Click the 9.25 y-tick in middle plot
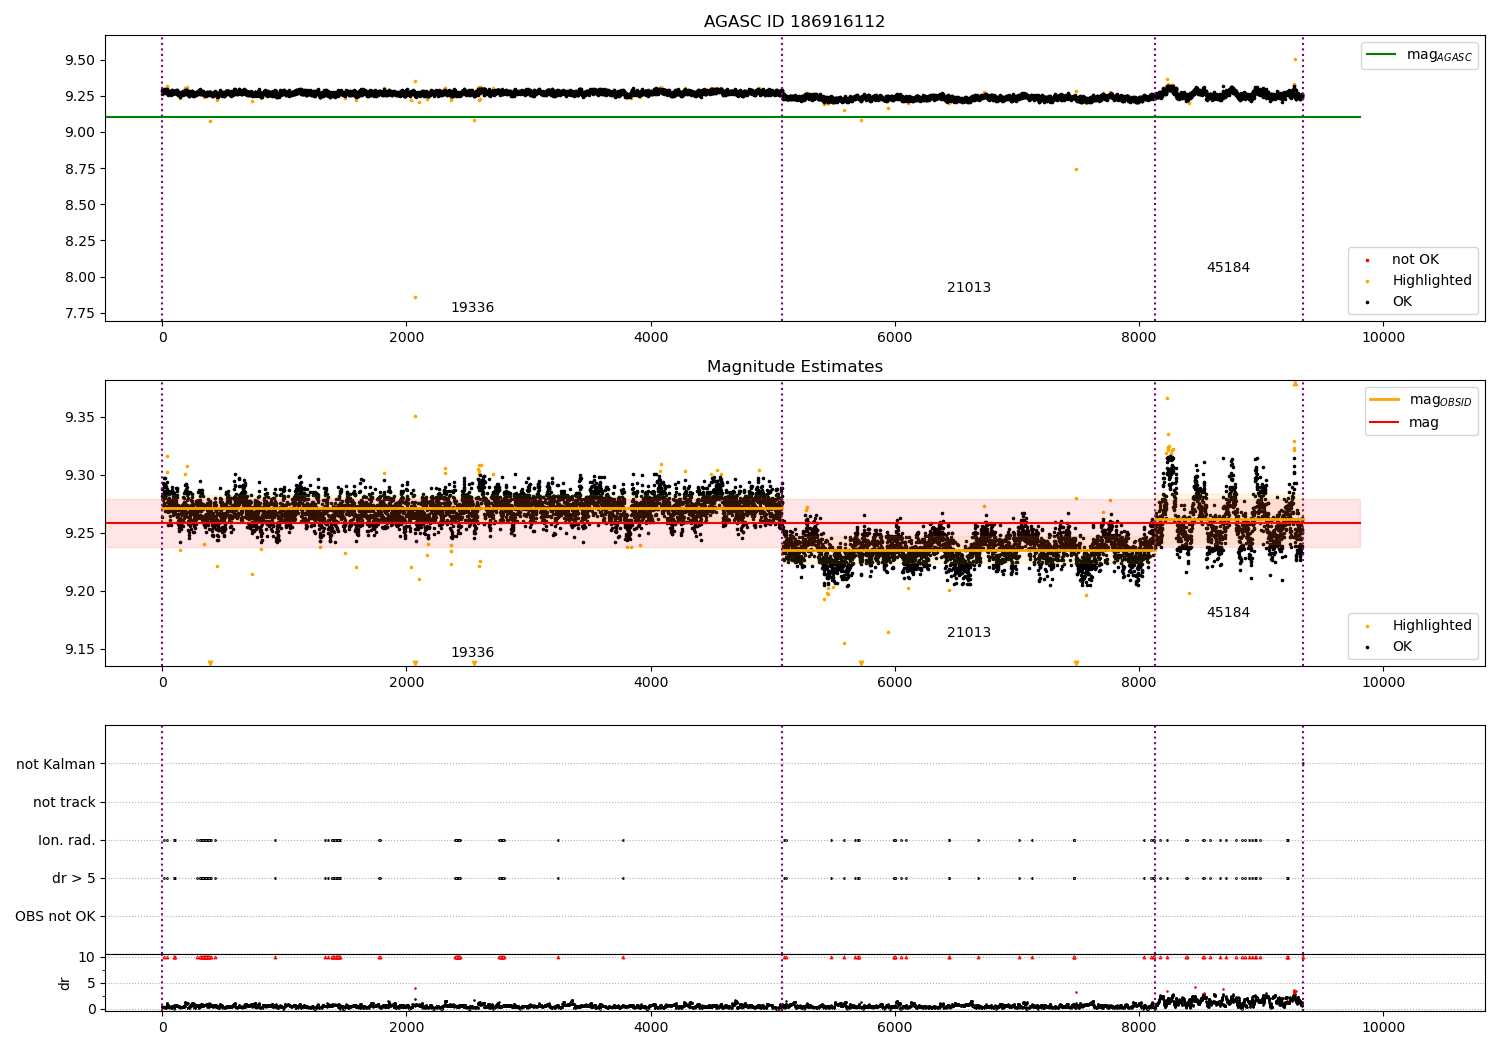The width and height of the screenshot is (1500, 1050). pos(80,534)
